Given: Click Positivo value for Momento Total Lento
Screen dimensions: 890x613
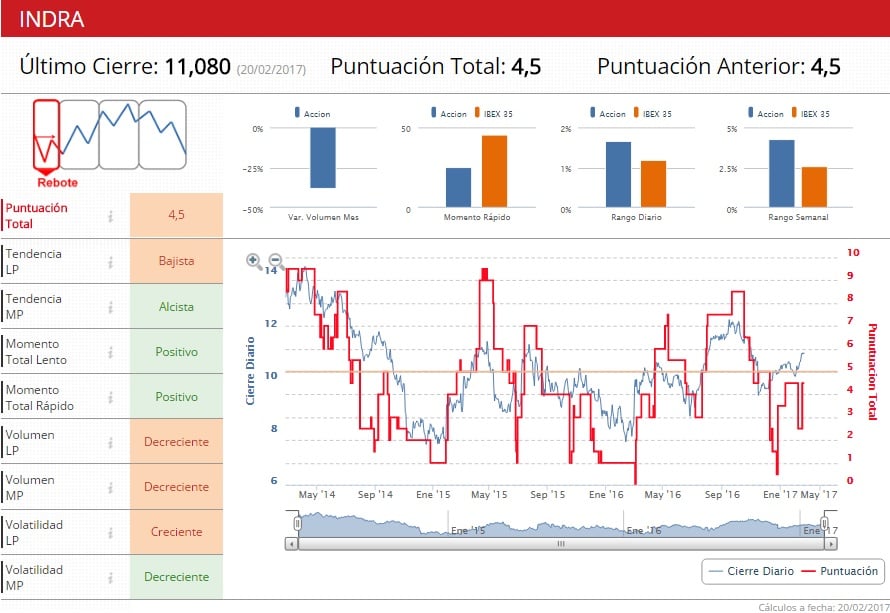Looking at the screenshot, I should (x=177, y=352).
